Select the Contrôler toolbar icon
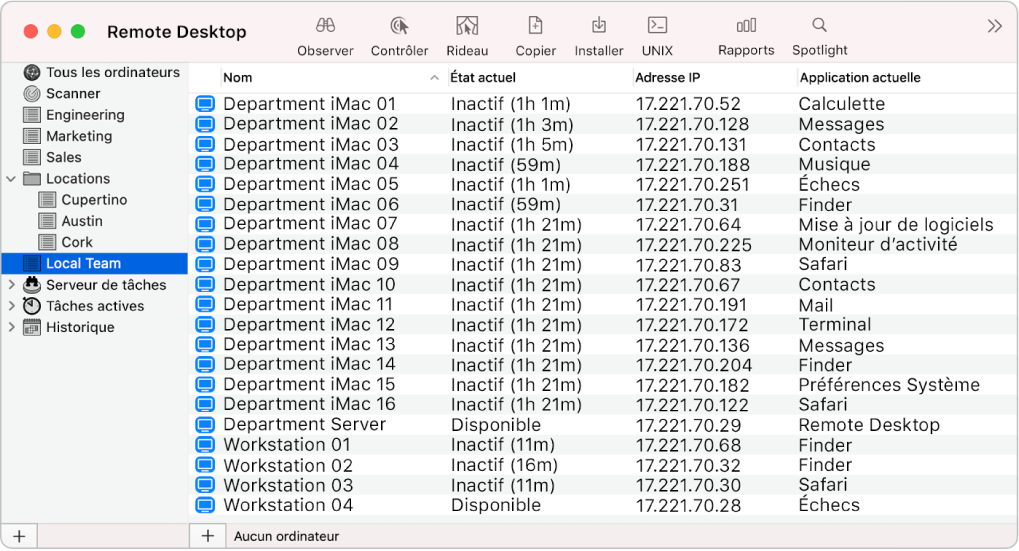This screenshot has height=551, width=1019. pyautogui.click(x=399, y=26)
